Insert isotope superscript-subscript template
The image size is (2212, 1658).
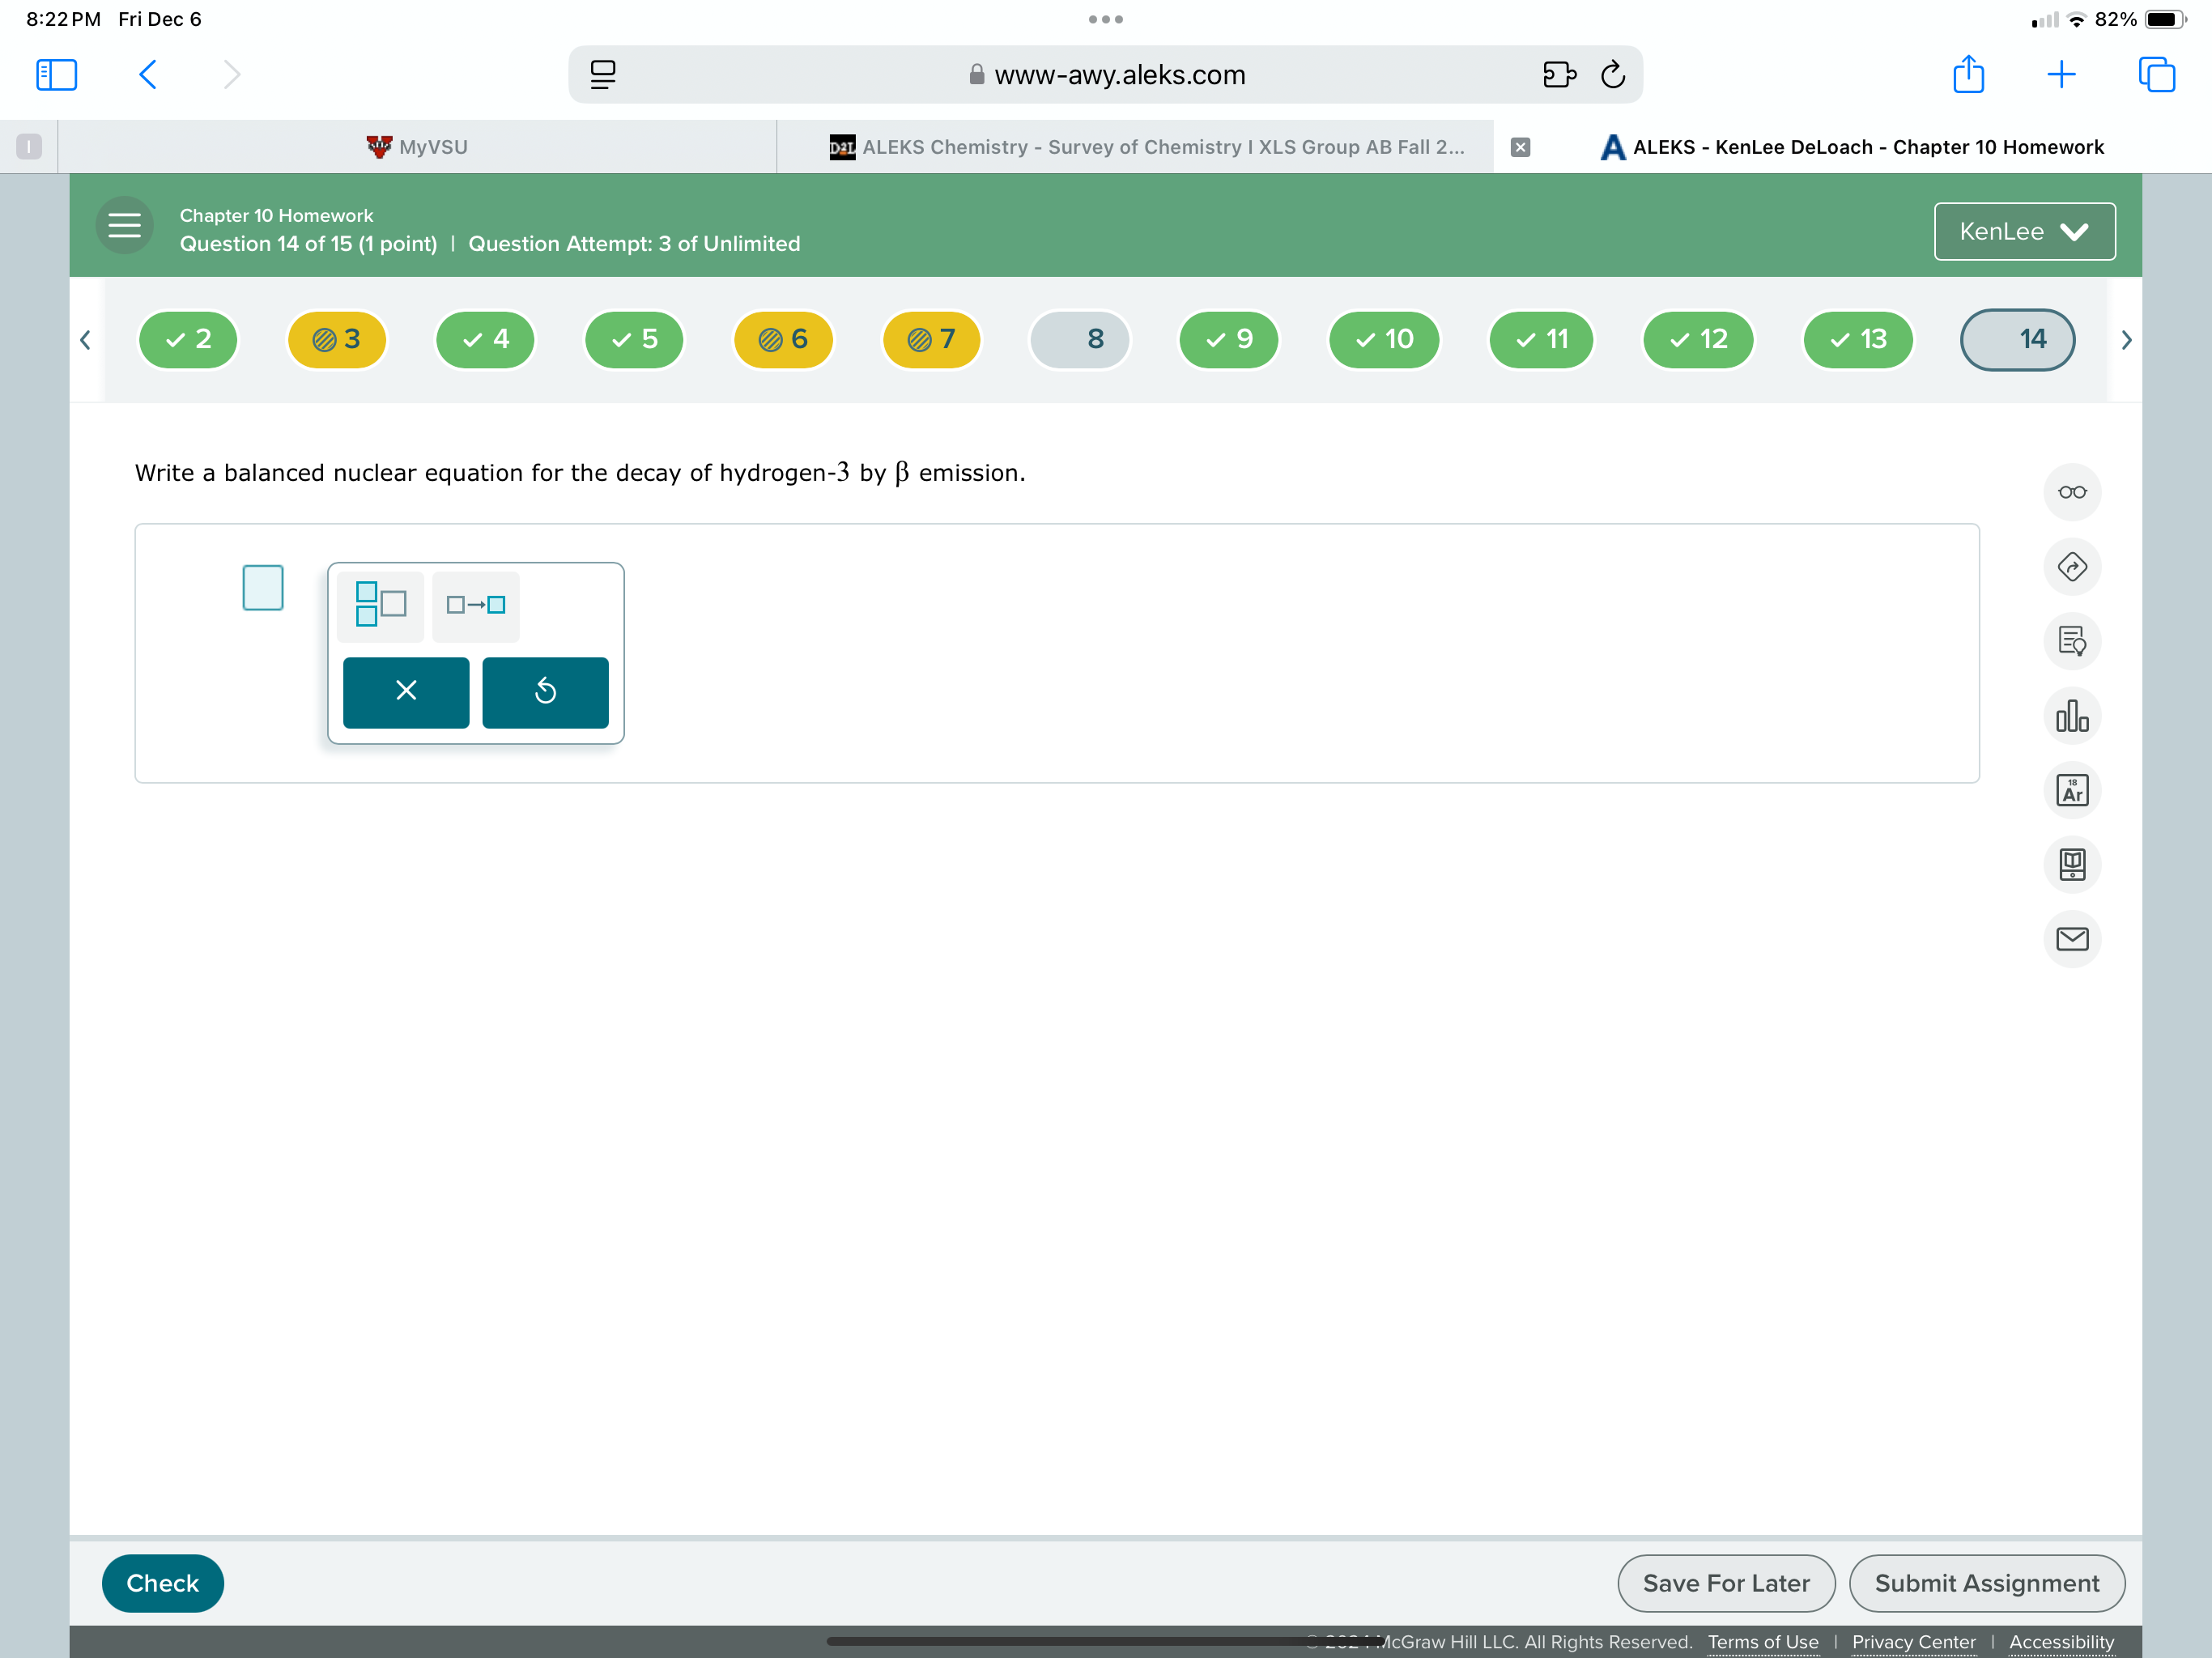[380, 605]
